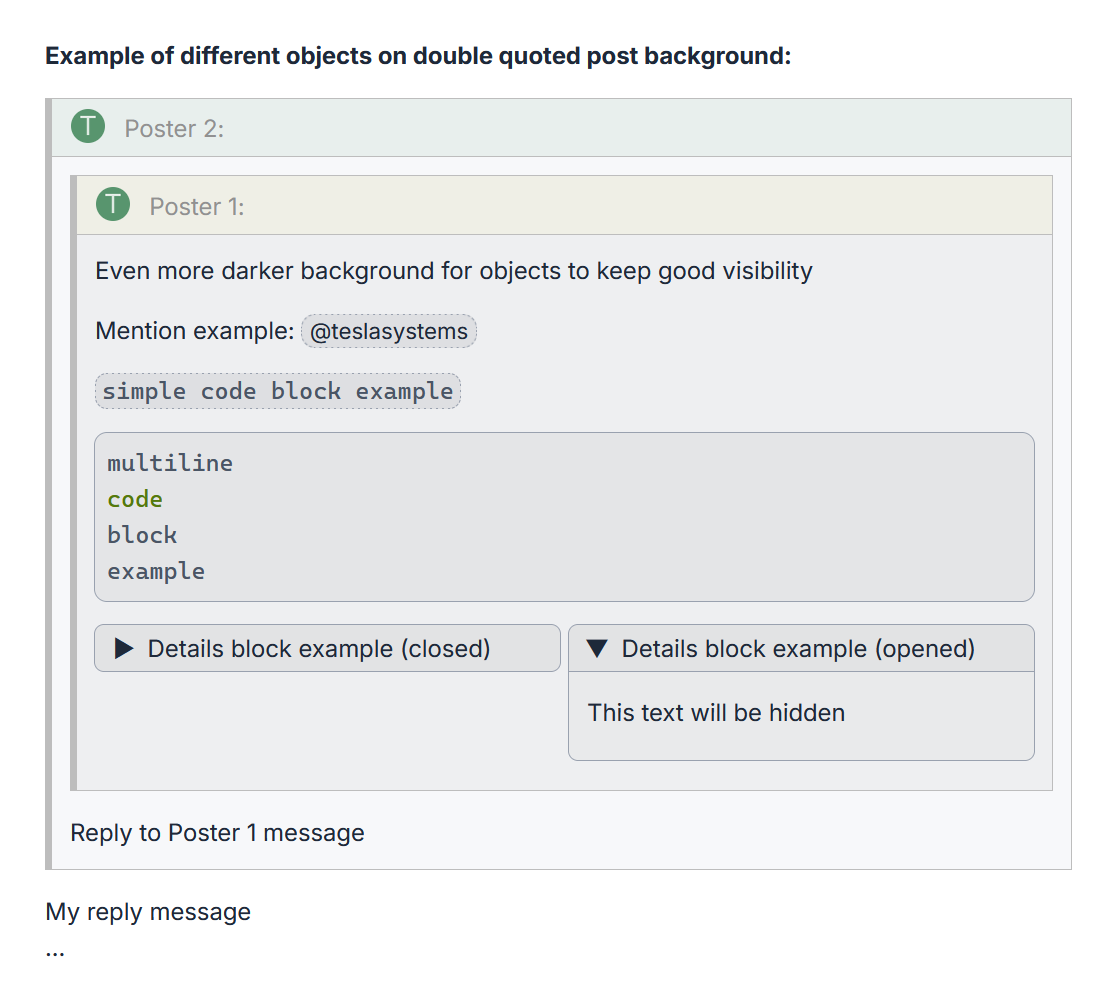The height and width of the screenshot is (1003, 1116).
Task: Click the 'example' line in multiline code block
Action: point(156,571)
